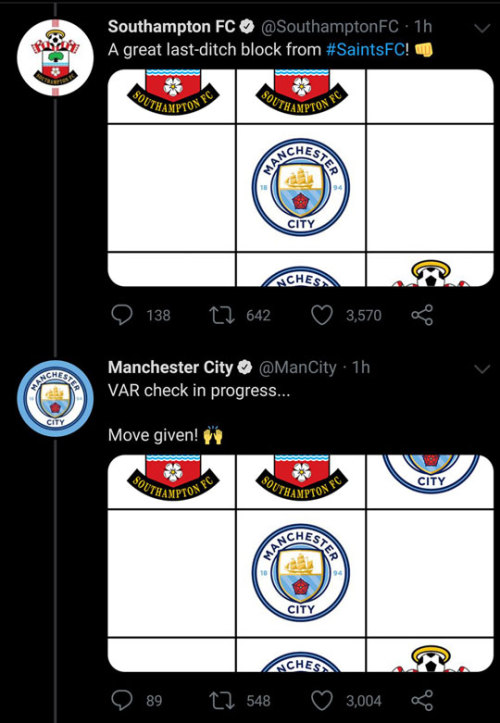Screen dimensions: 500x723
Task: Share the Manchester City tweet
Action: [x=422, y=701]
